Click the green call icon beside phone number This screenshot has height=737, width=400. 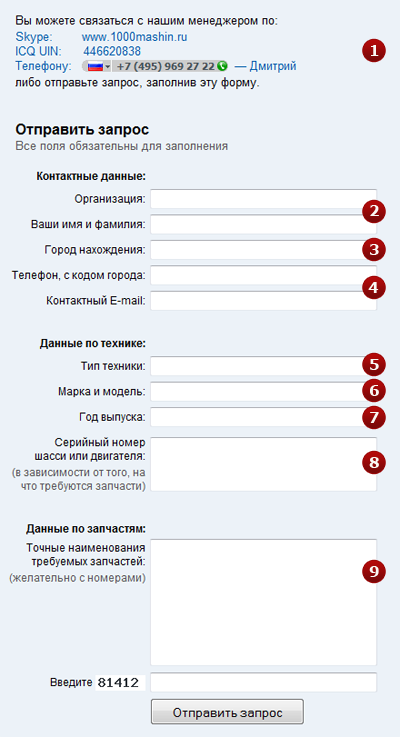coord(223,66)
